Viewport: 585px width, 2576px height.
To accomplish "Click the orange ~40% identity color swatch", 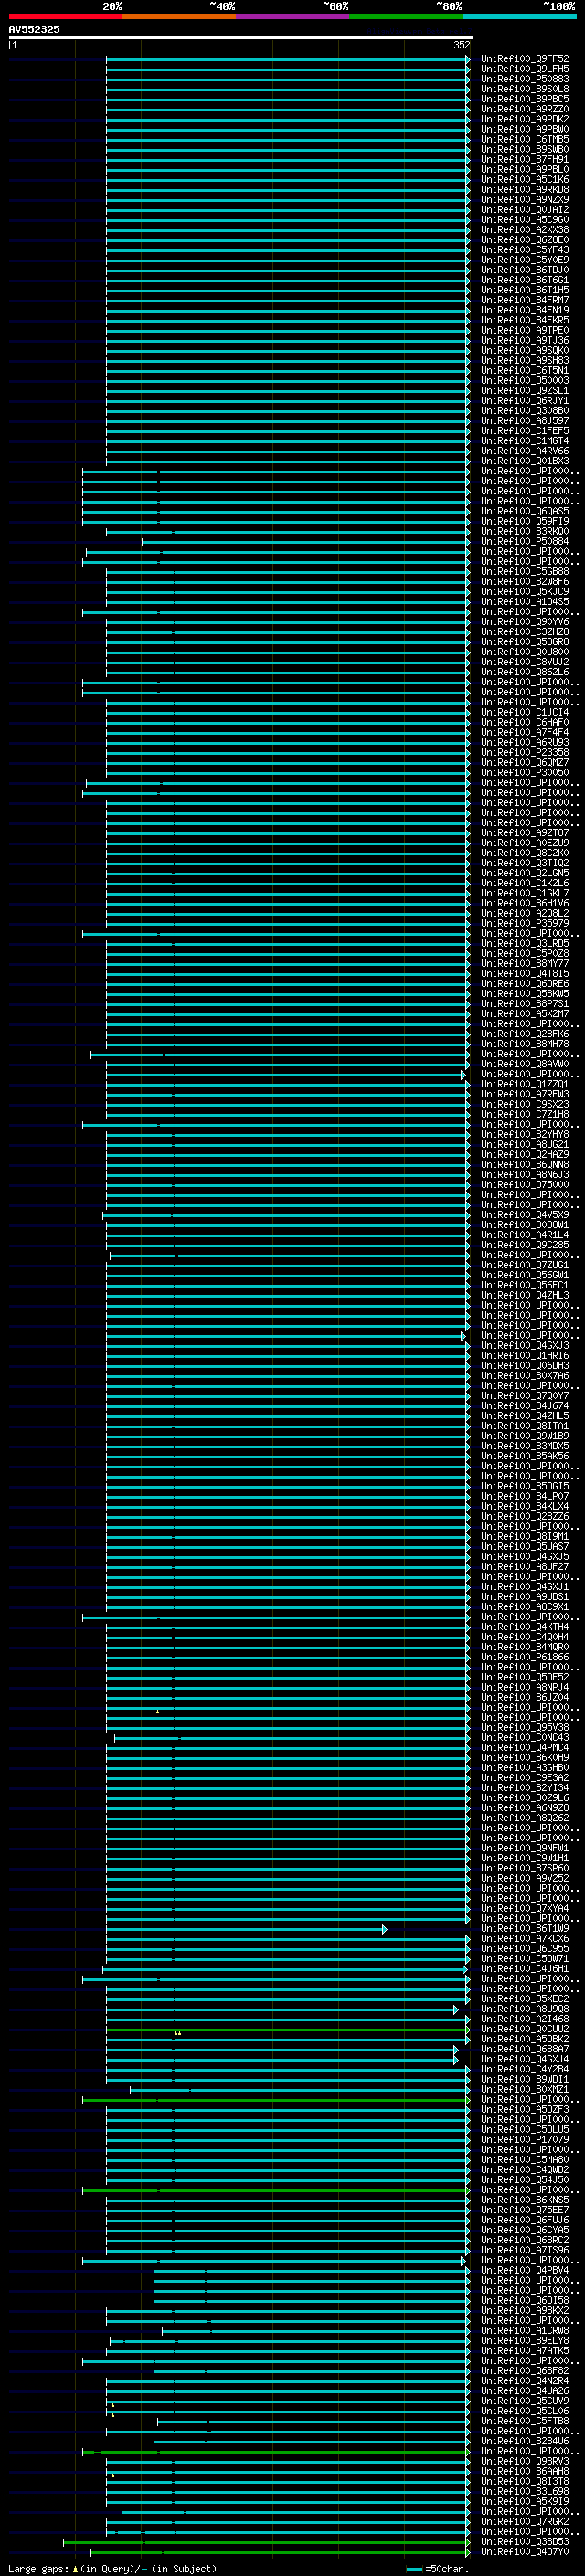I will 179,16.
